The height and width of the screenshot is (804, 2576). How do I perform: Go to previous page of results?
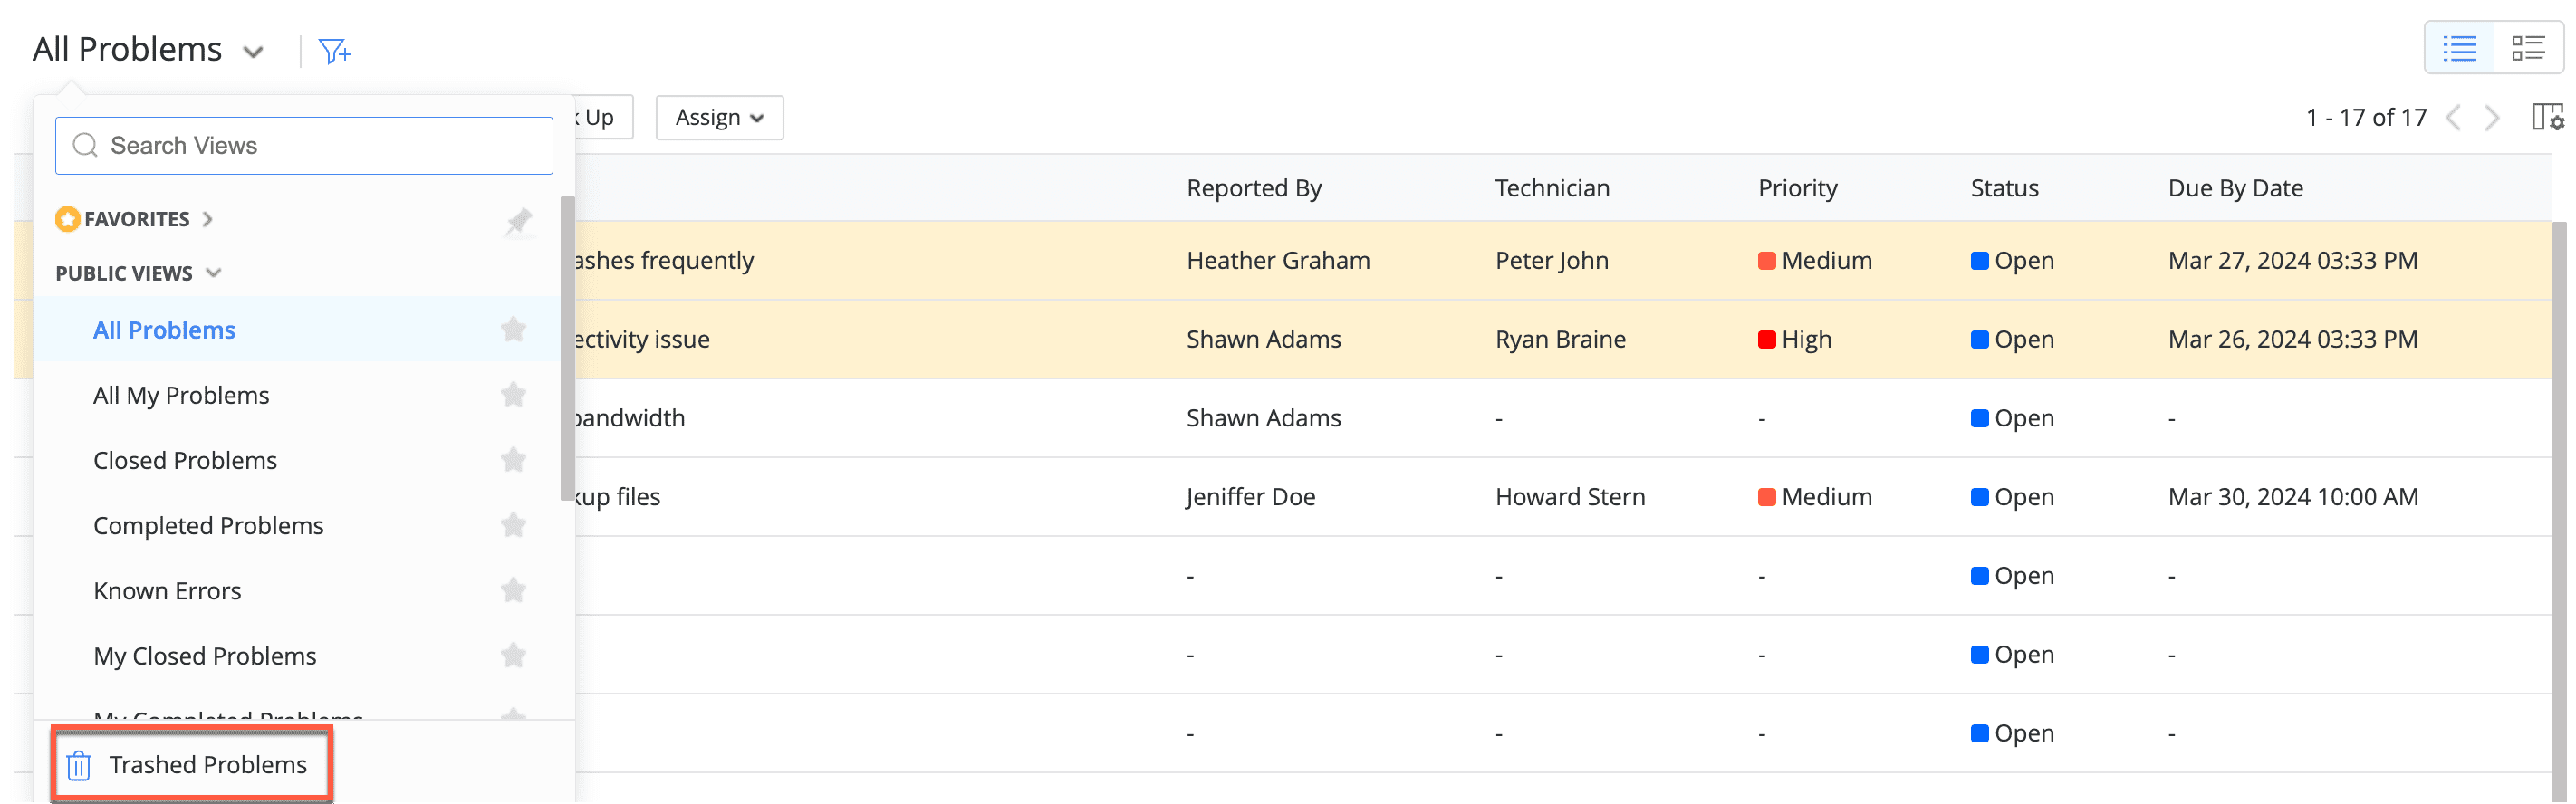coord(2453,118)
